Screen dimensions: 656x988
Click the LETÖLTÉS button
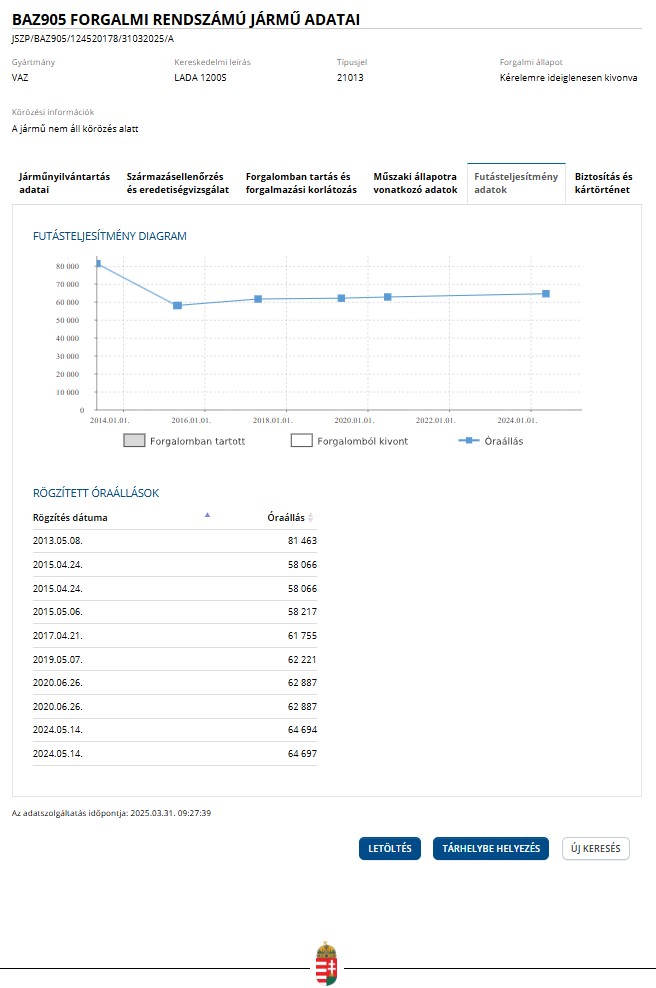point(390,848)
